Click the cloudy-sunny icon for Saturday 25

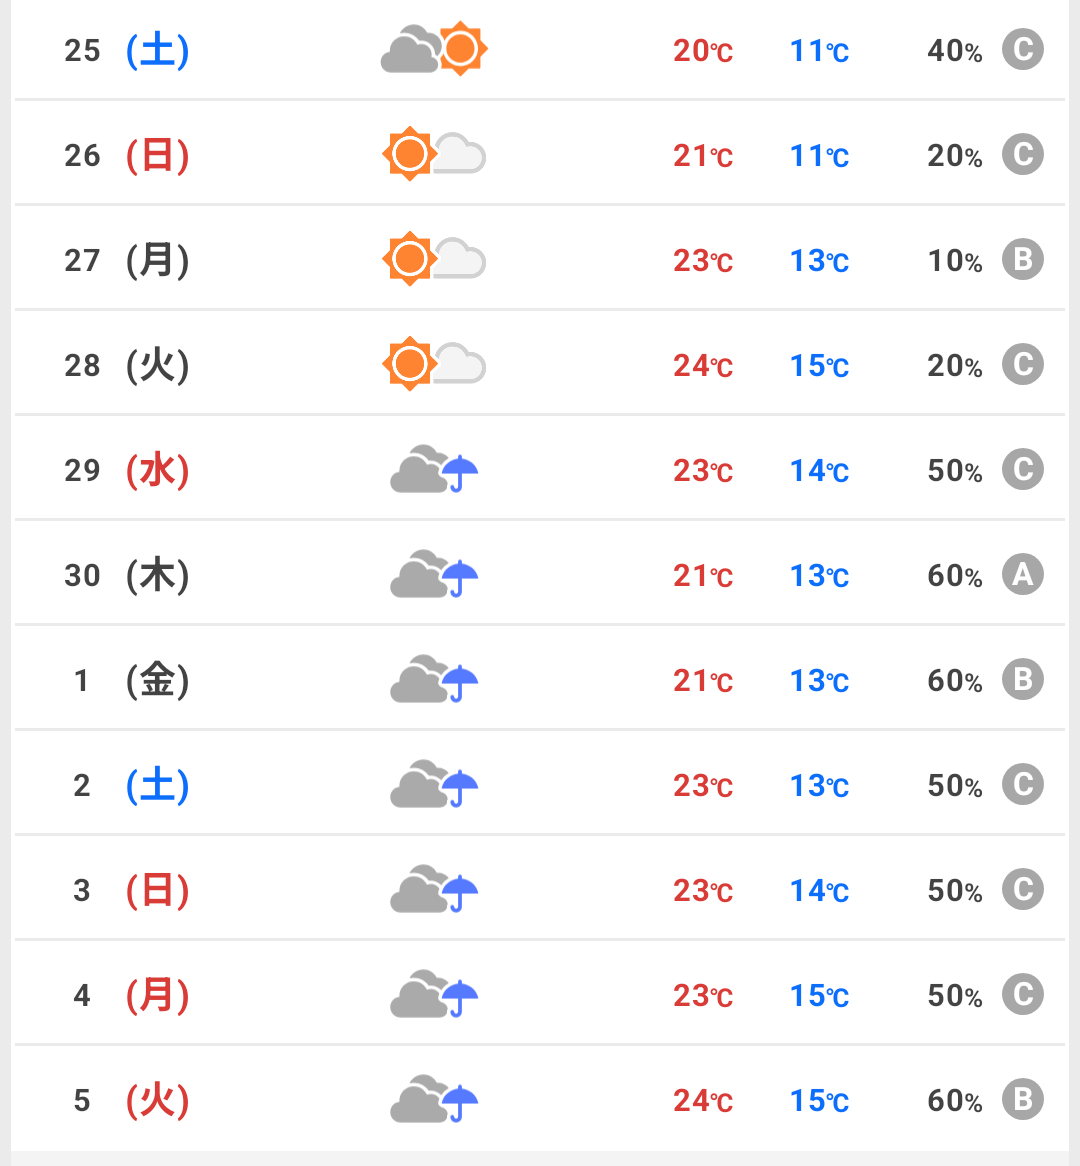coord(434,49)
